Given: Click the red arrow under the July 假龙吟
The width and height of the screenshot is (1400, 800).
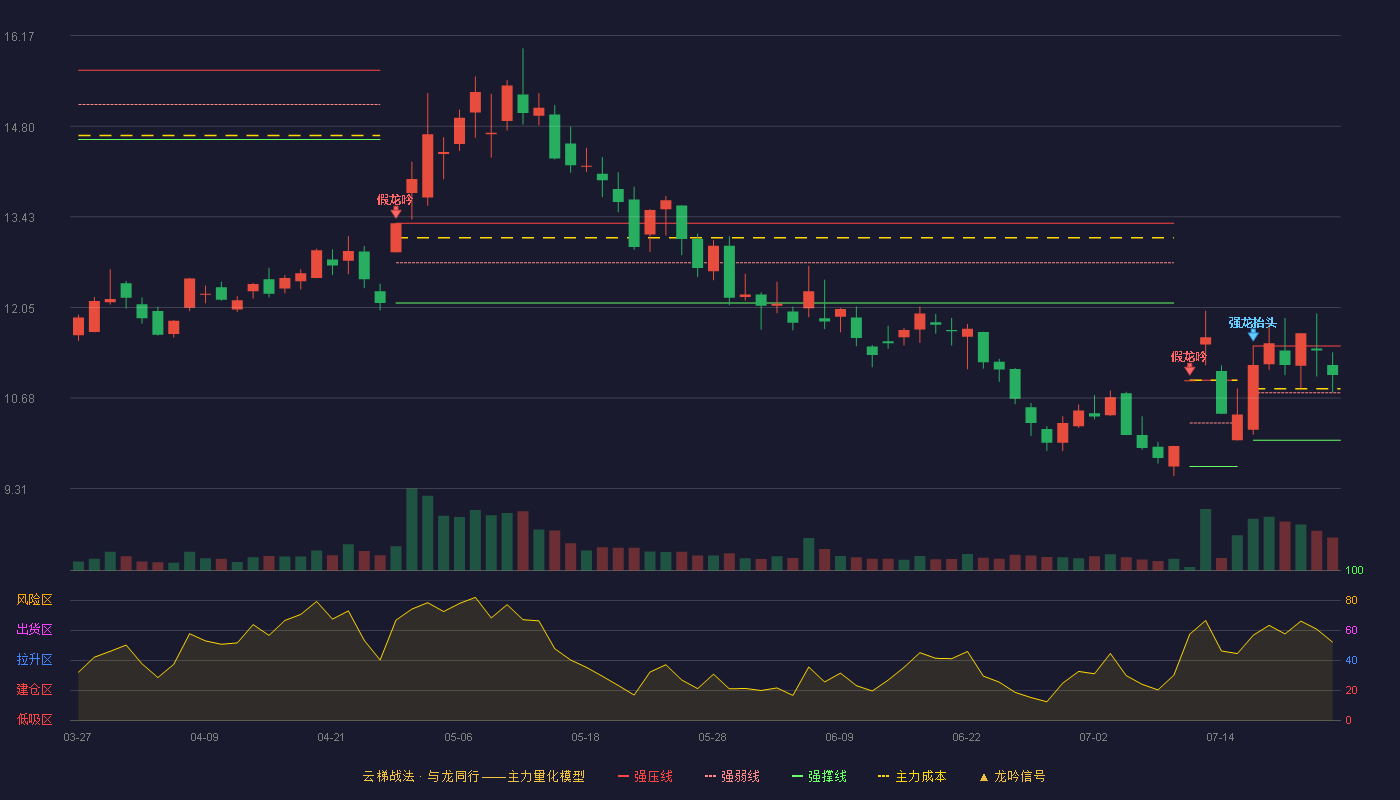Looking at the screenshot, I should 1189,370.
